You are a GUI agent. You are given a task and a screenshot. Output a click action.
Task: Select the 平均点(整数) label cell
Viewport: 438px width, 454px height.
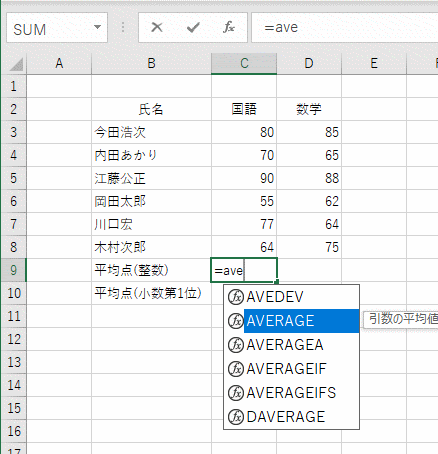tap(151, 270)
